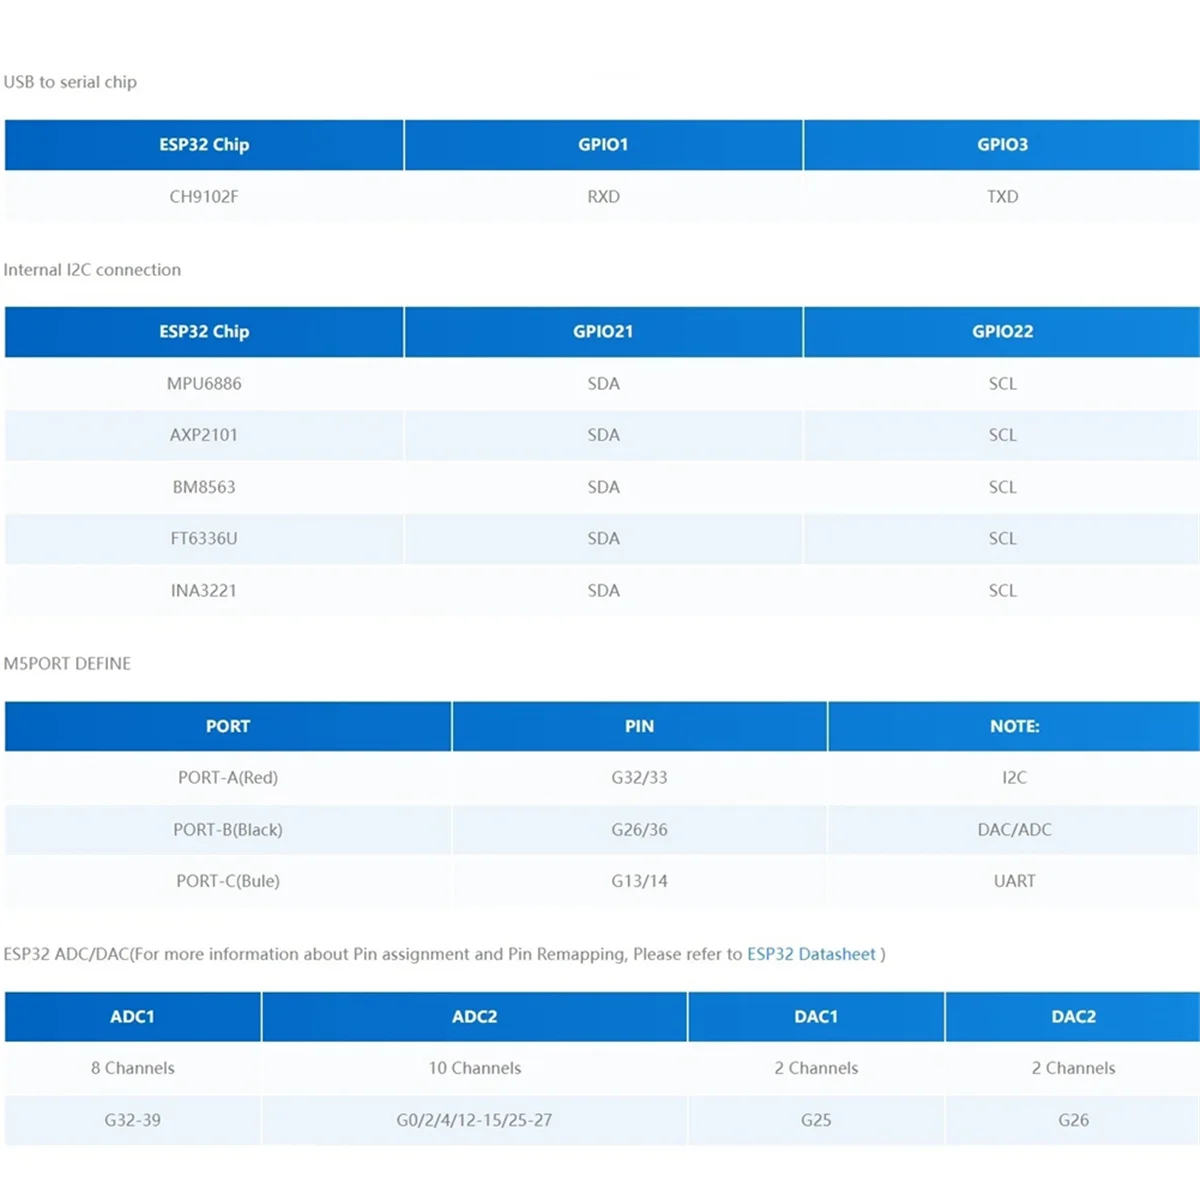This screenshot has width=1200, height=1200.
Task: Click the G26 cell under DAC2
Action: [1073, 1120]
